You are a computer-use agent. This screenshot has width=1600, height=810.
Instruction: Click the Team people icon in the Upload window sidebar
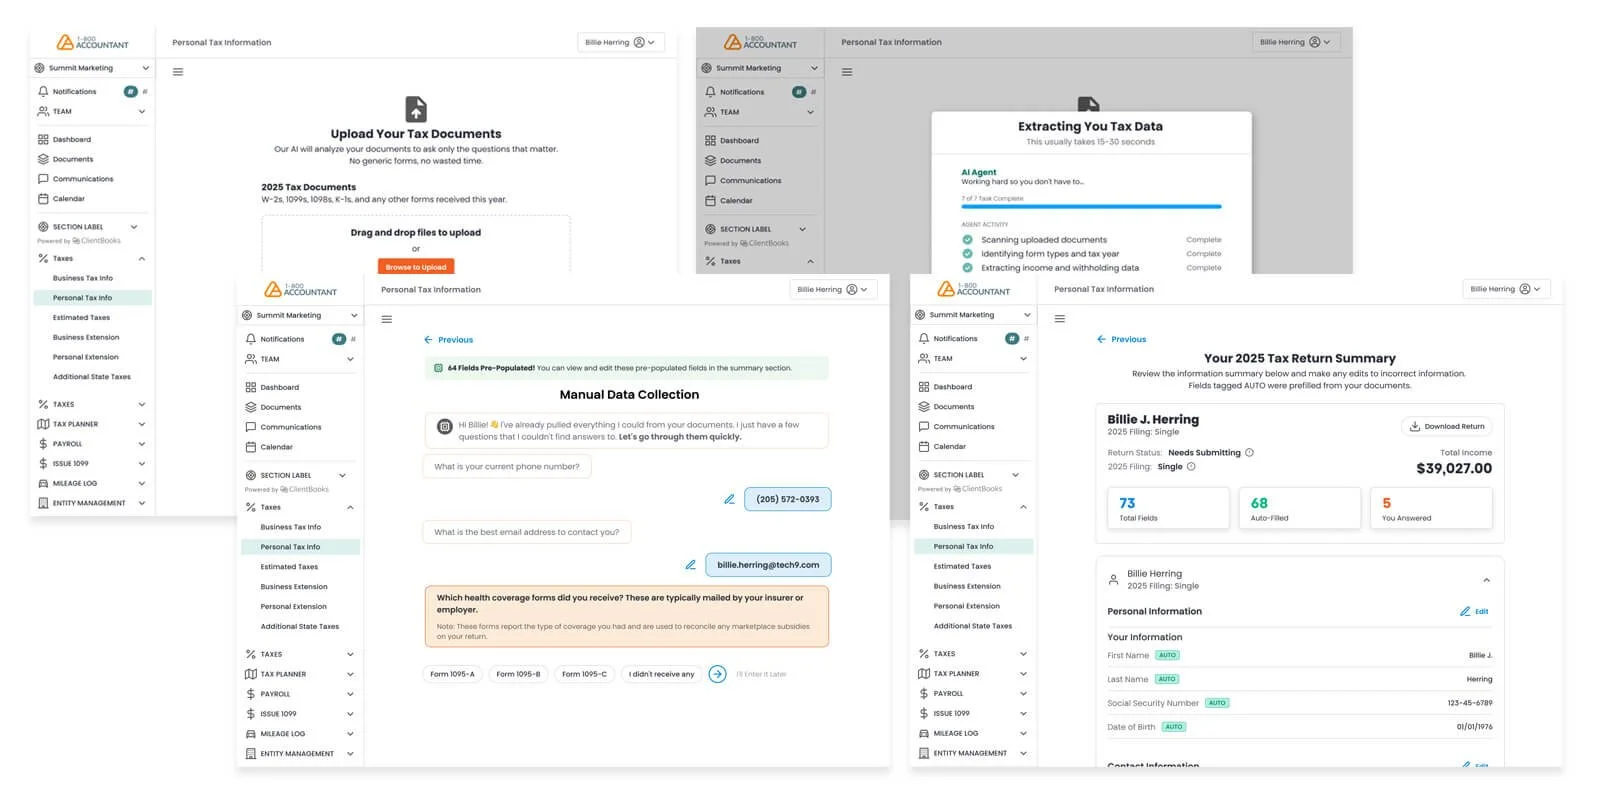click(43, 111)
